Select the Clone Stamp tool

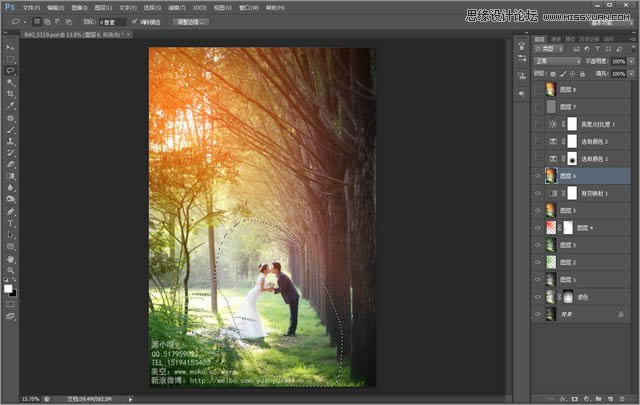[11, 142]
